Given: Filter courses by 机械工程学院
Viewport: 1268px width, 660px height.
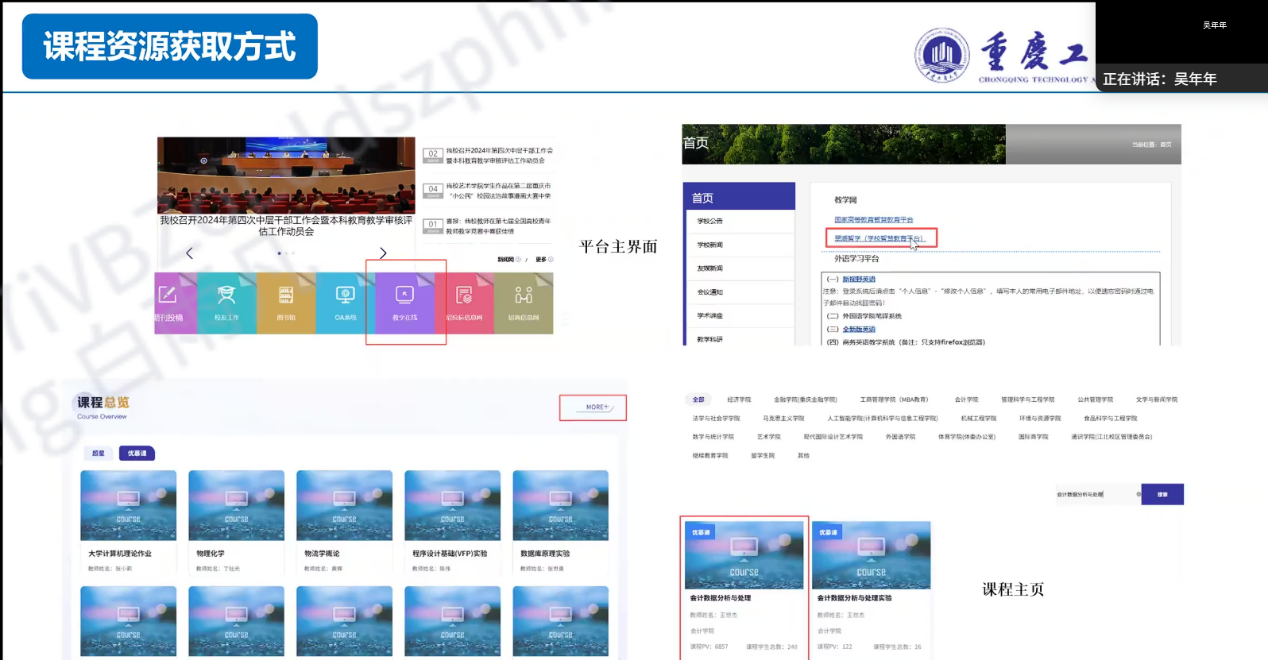Looking at the screenshot, I should 979,418.
